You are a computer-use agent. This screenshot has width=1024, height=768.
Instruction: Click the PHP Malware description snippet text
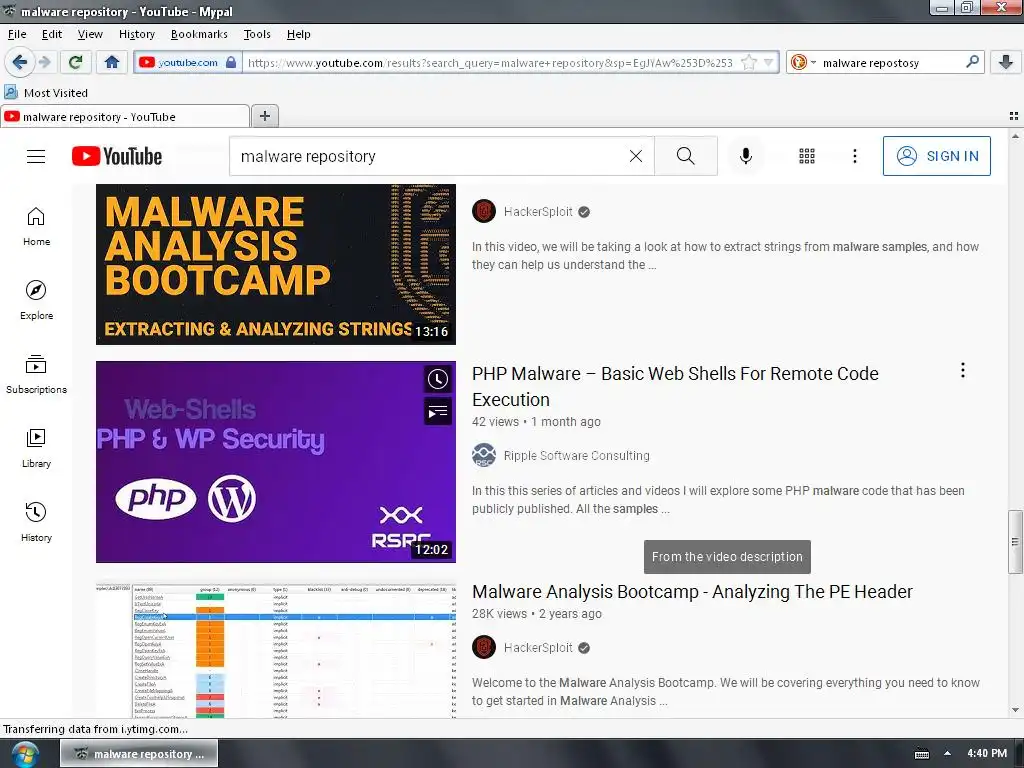(x=718, y=500)
